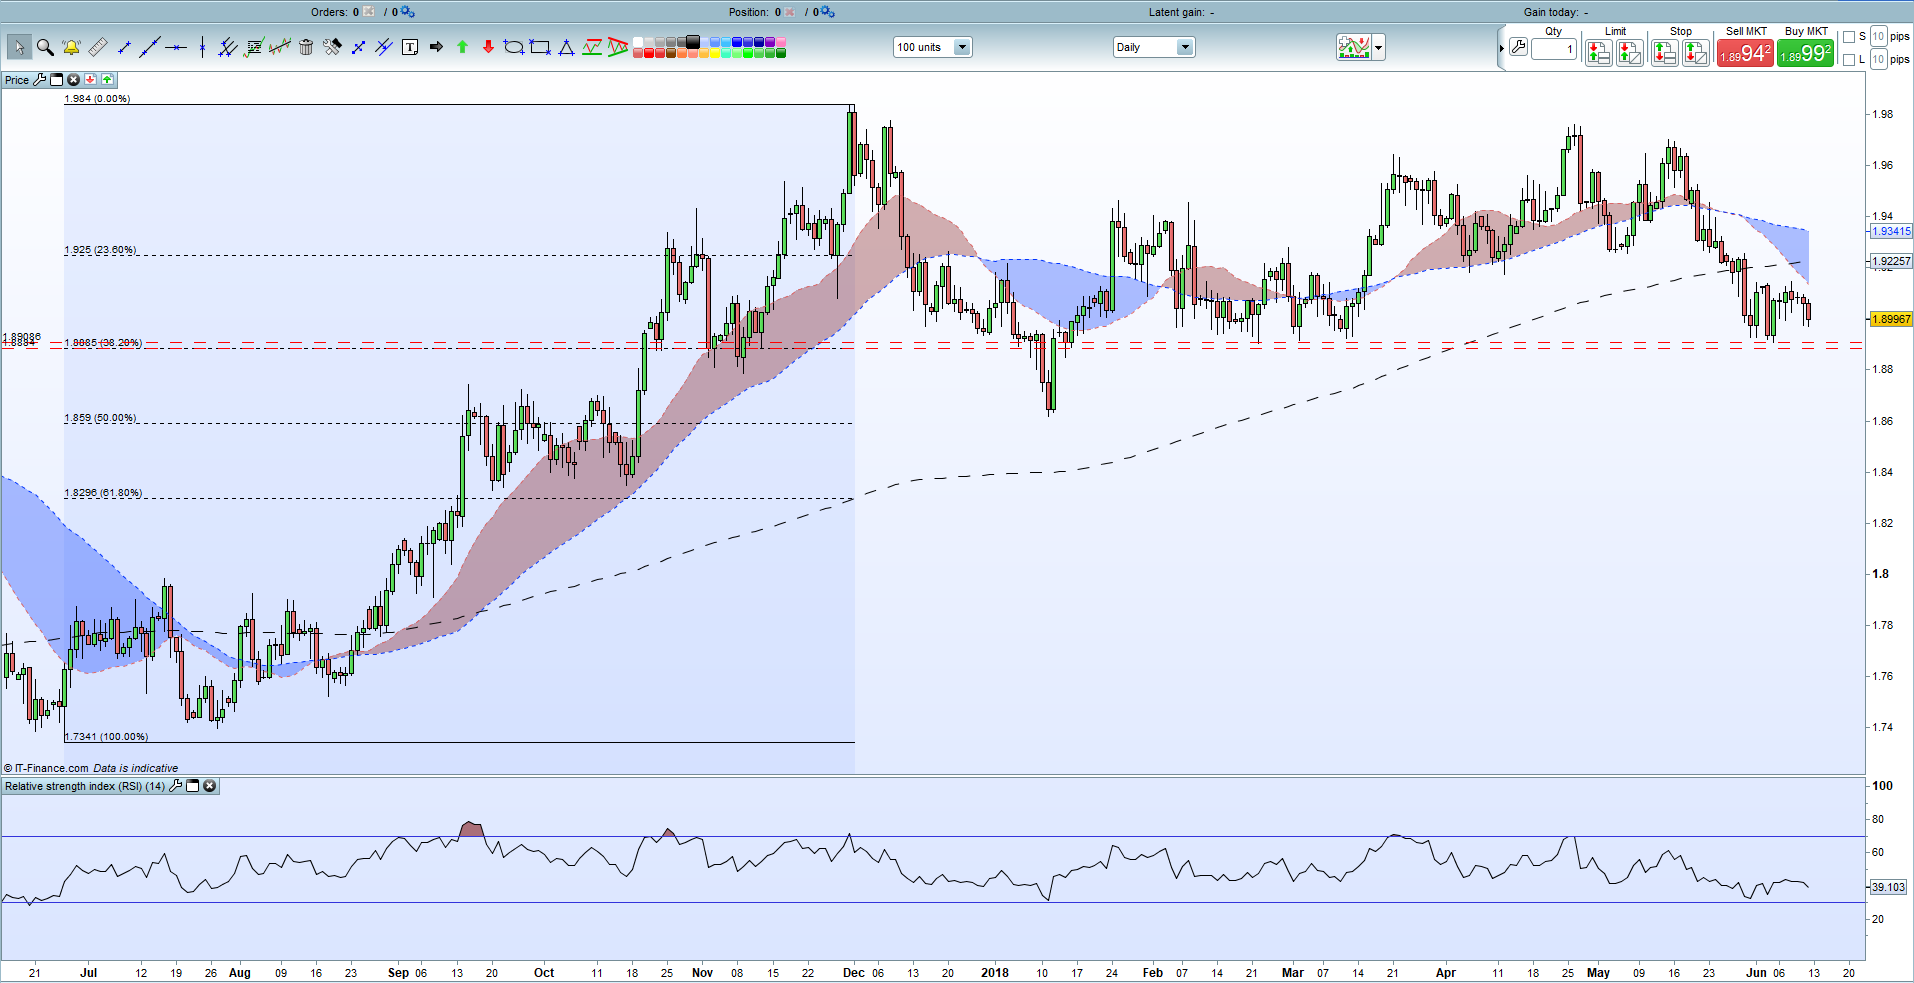Viewport: 1914px width, 983px height.
Task: Click Buy MKT at 1.8999
Action: [x=1806, y=53]
